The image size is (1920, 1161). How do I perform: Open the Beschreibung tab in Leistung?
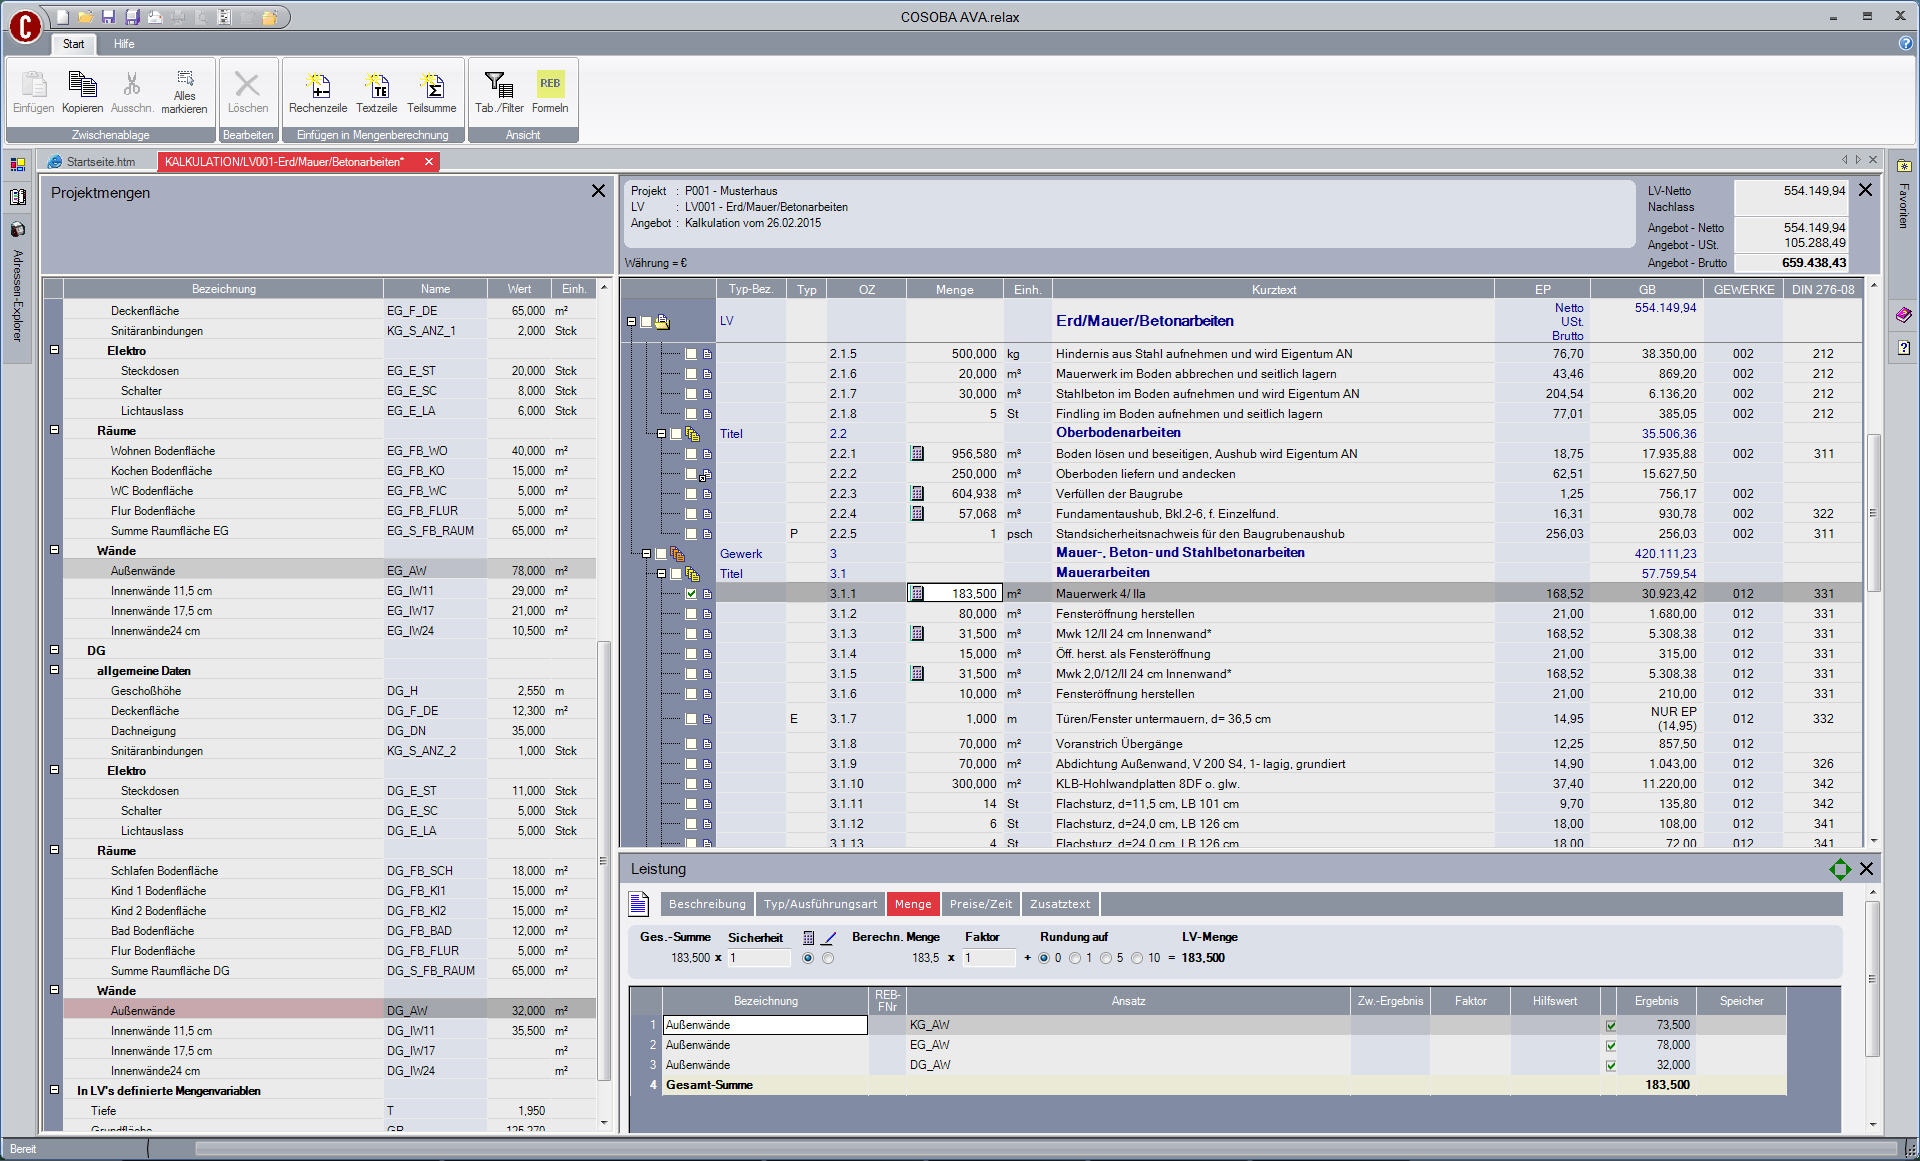[x=707, y=904]
